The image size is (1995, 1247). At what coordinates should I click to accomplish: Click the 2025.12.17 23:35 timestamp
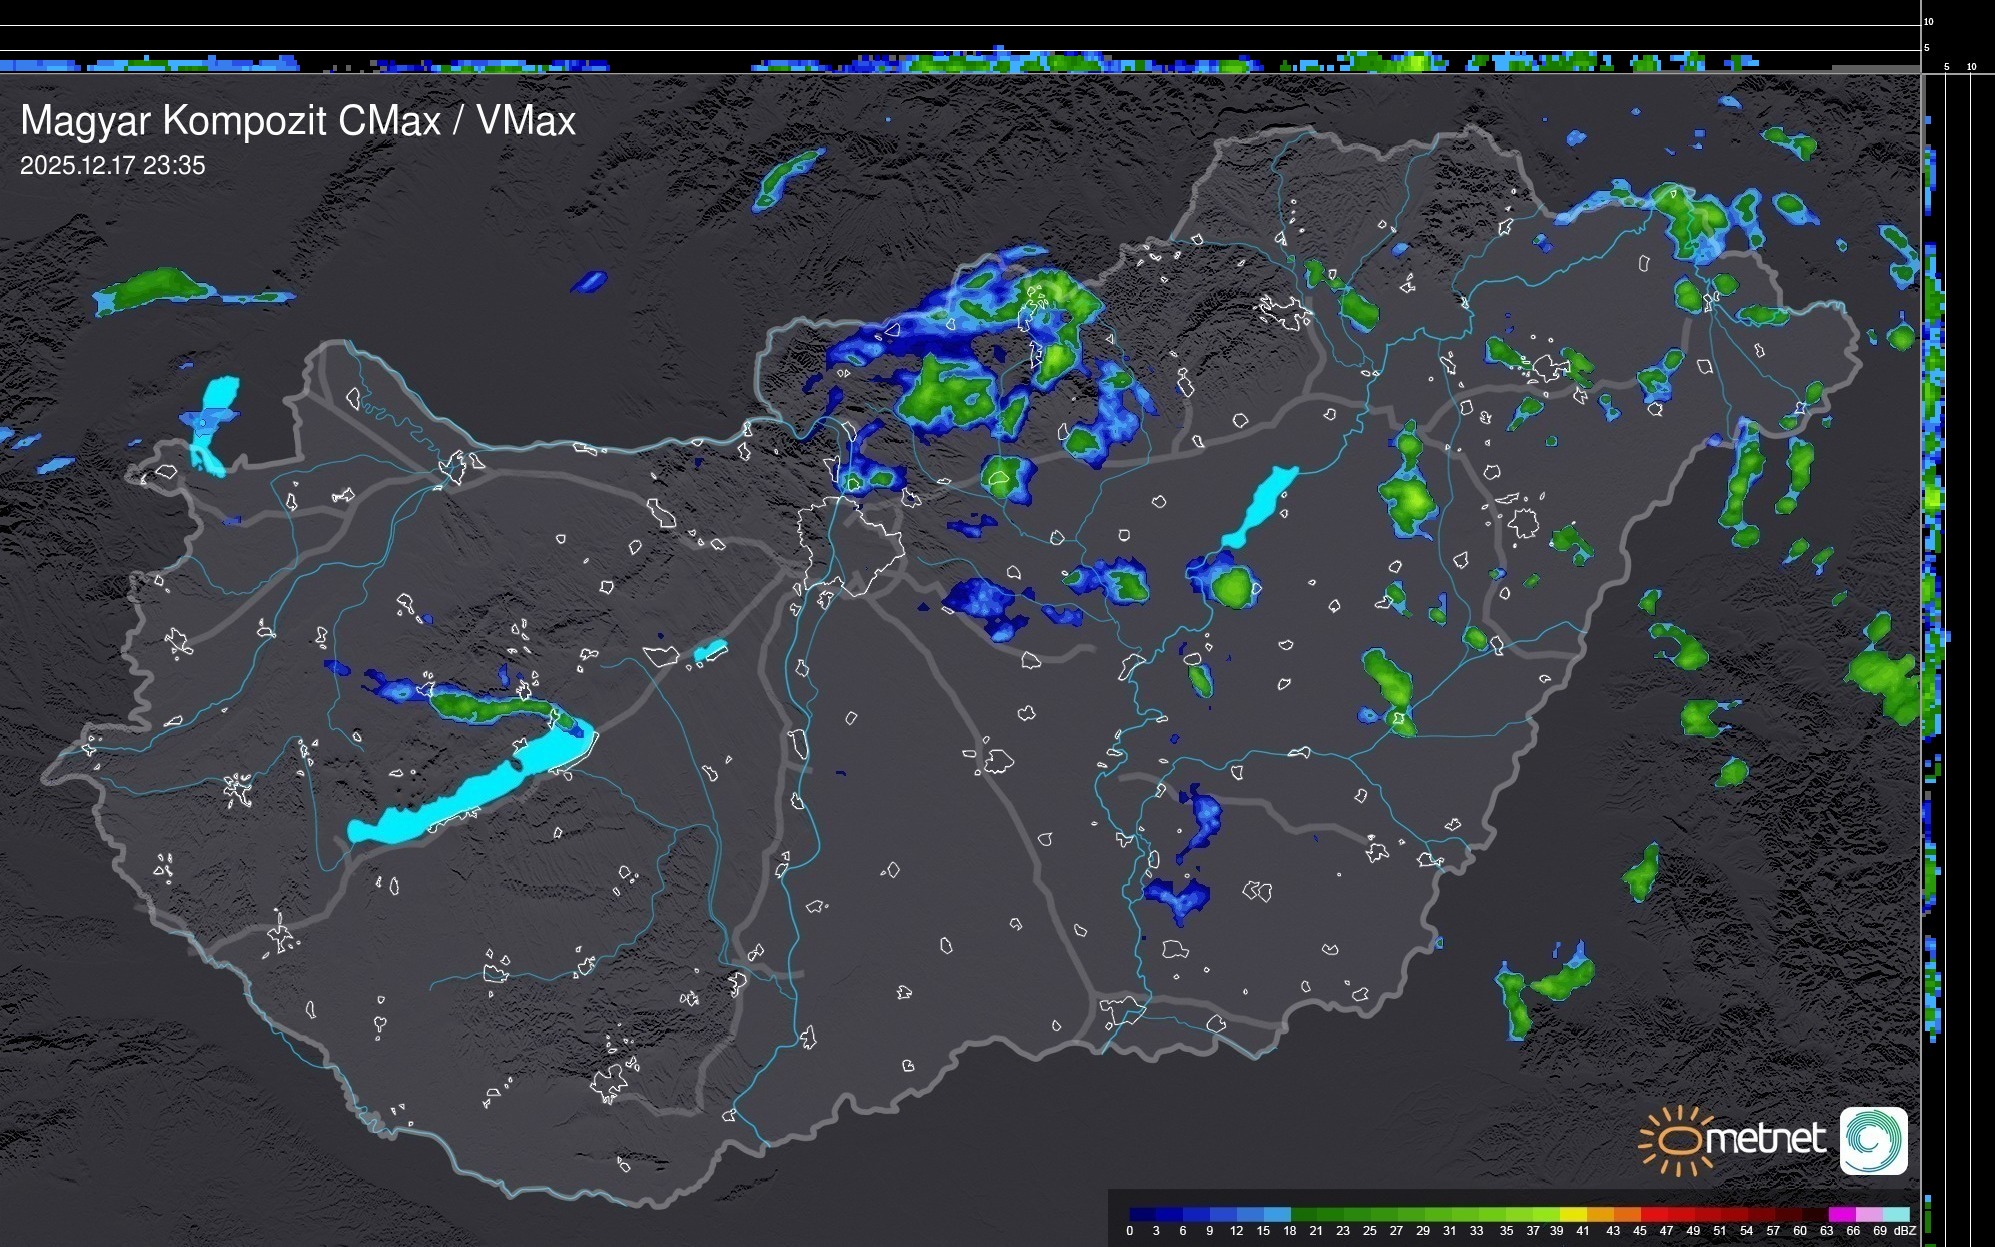click(x=112, y=166)
